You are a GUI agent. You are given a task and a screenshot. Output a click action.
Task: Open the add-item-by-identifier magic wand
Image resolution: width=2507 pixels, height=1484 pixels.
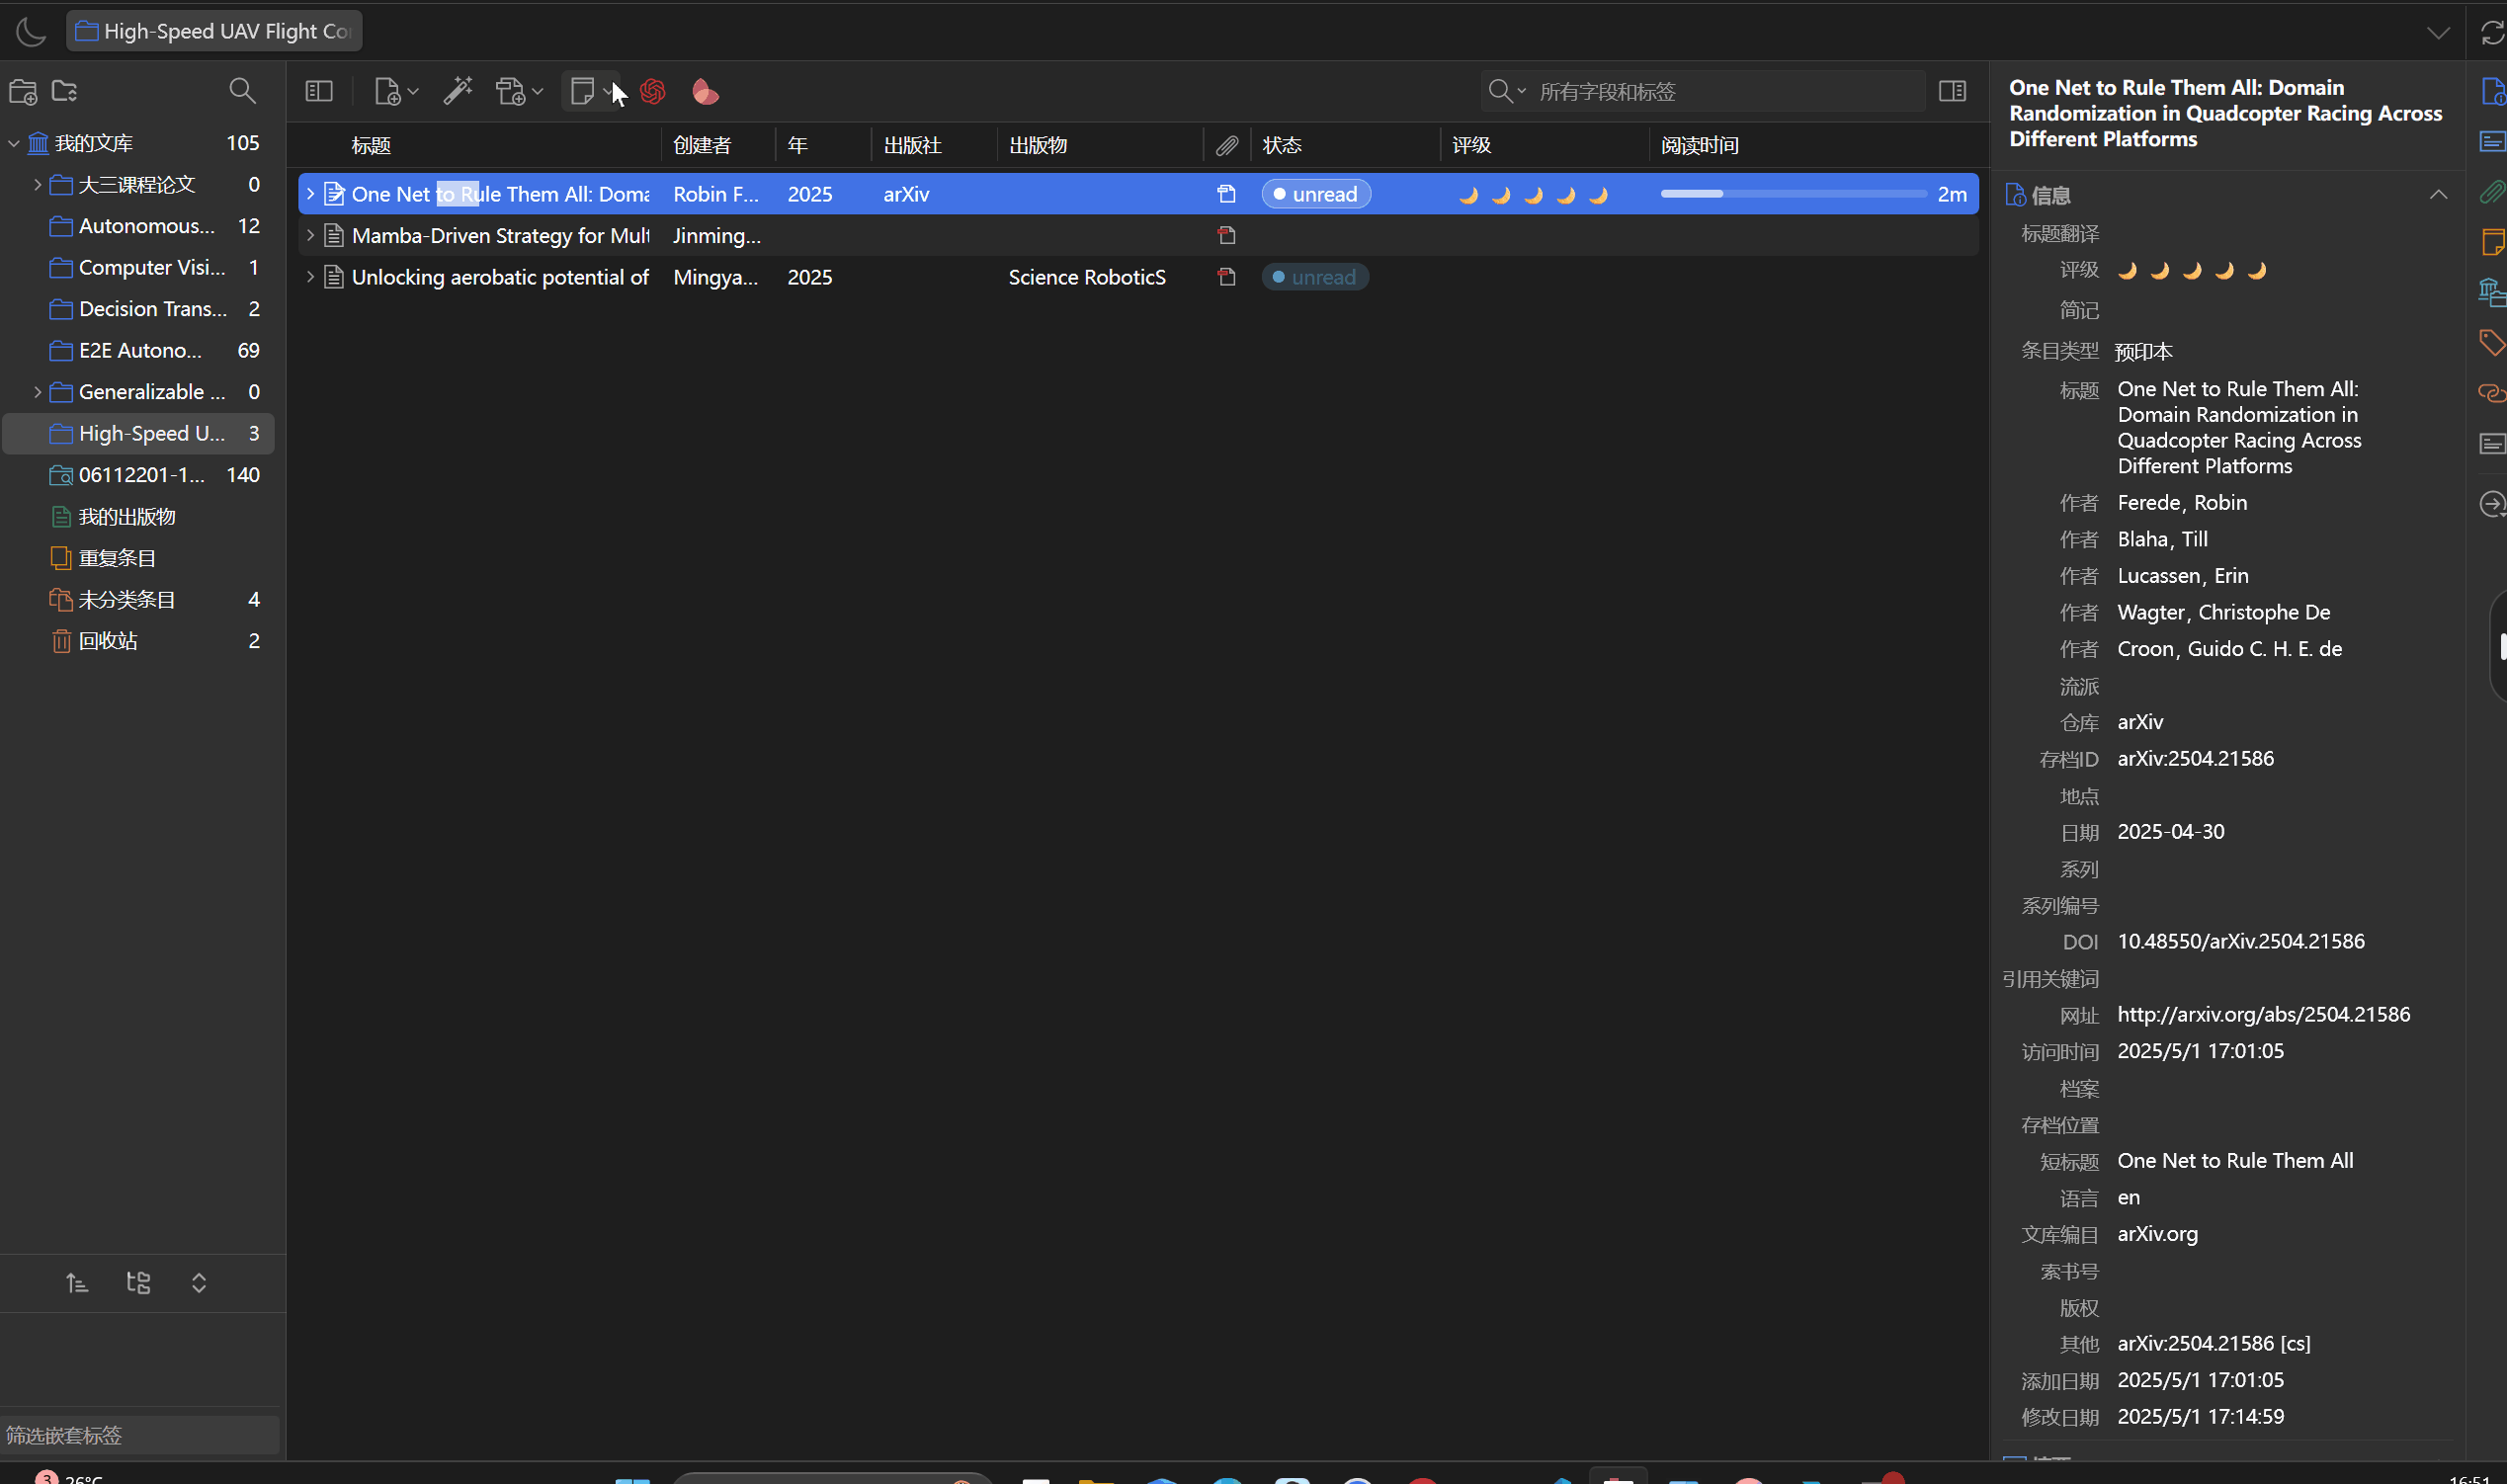(458, 91)
